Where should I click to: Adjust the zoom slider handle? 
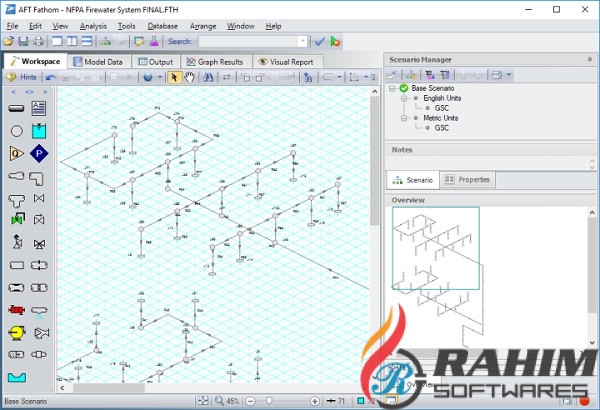[269, 401]
